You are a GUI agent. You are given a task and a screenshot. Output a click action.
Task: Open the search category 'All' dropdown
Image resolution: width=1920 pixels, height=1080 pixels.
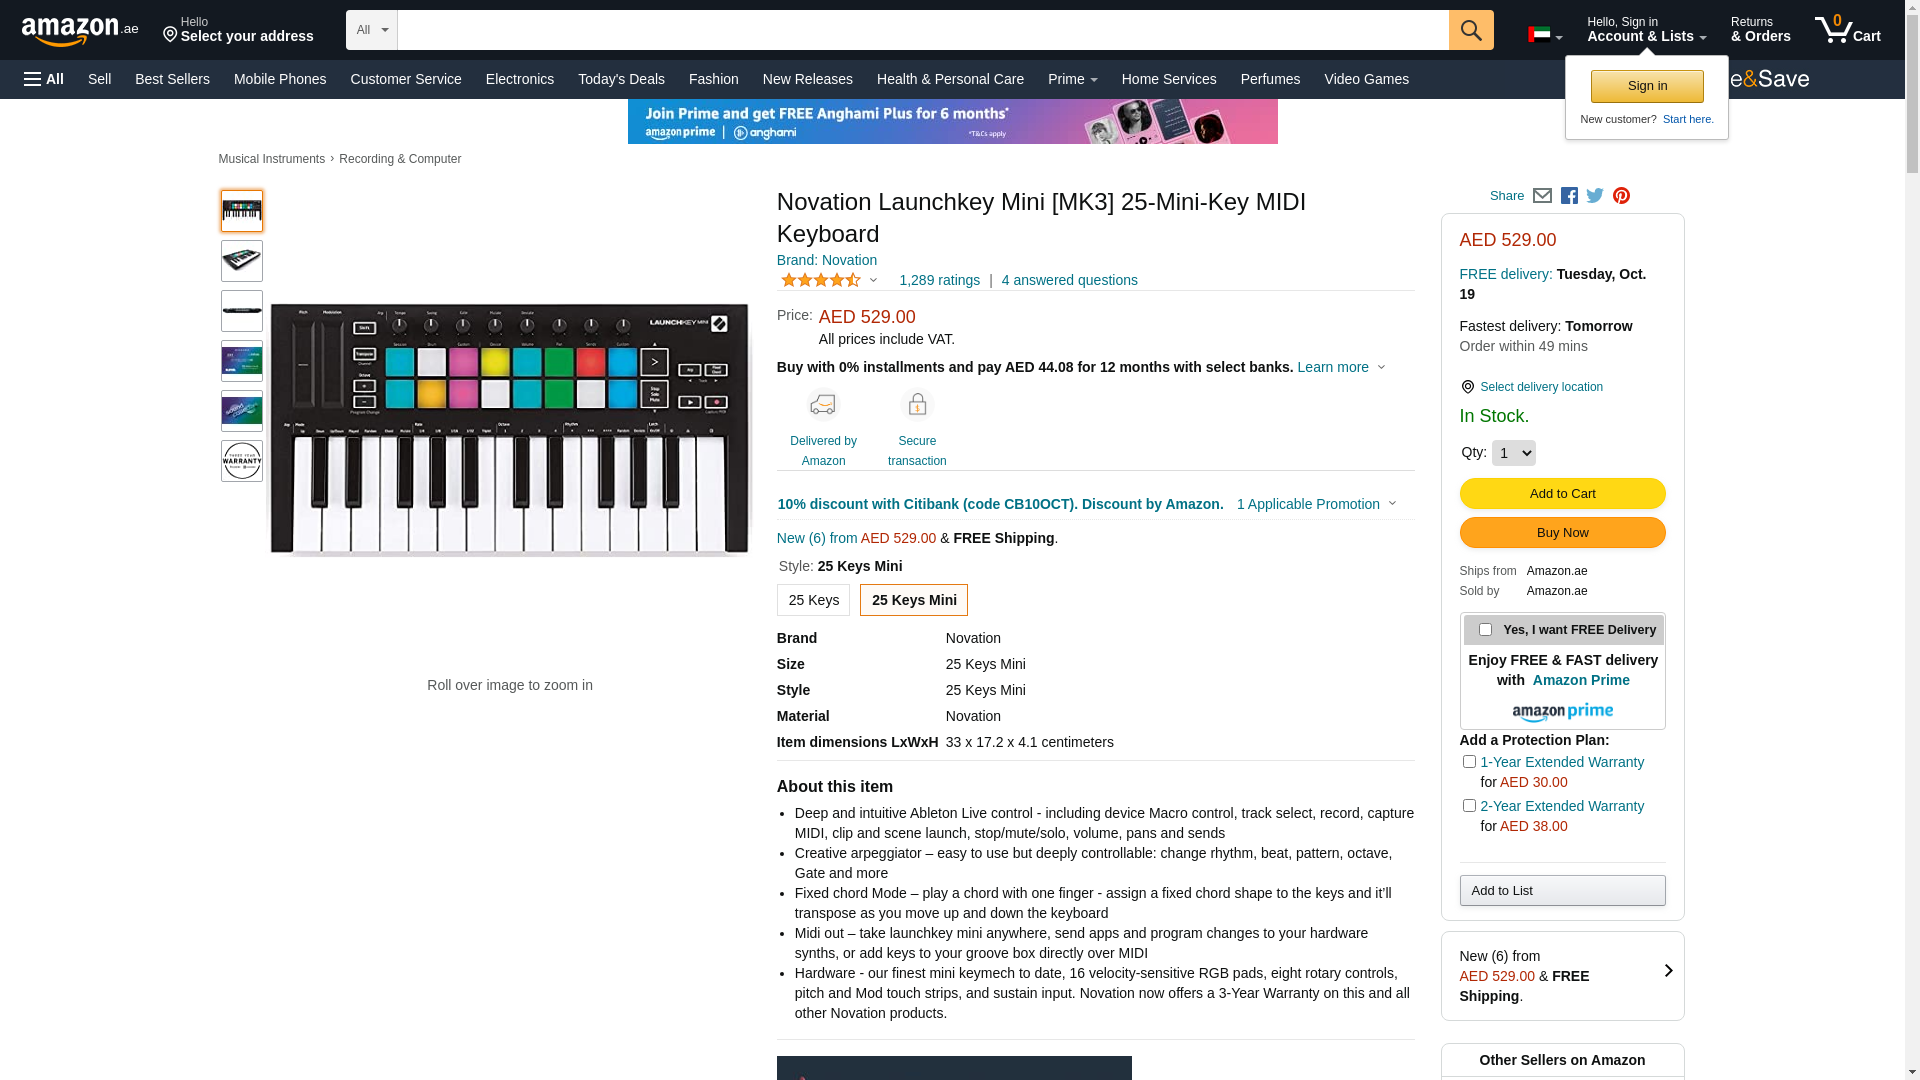point(372,30)
